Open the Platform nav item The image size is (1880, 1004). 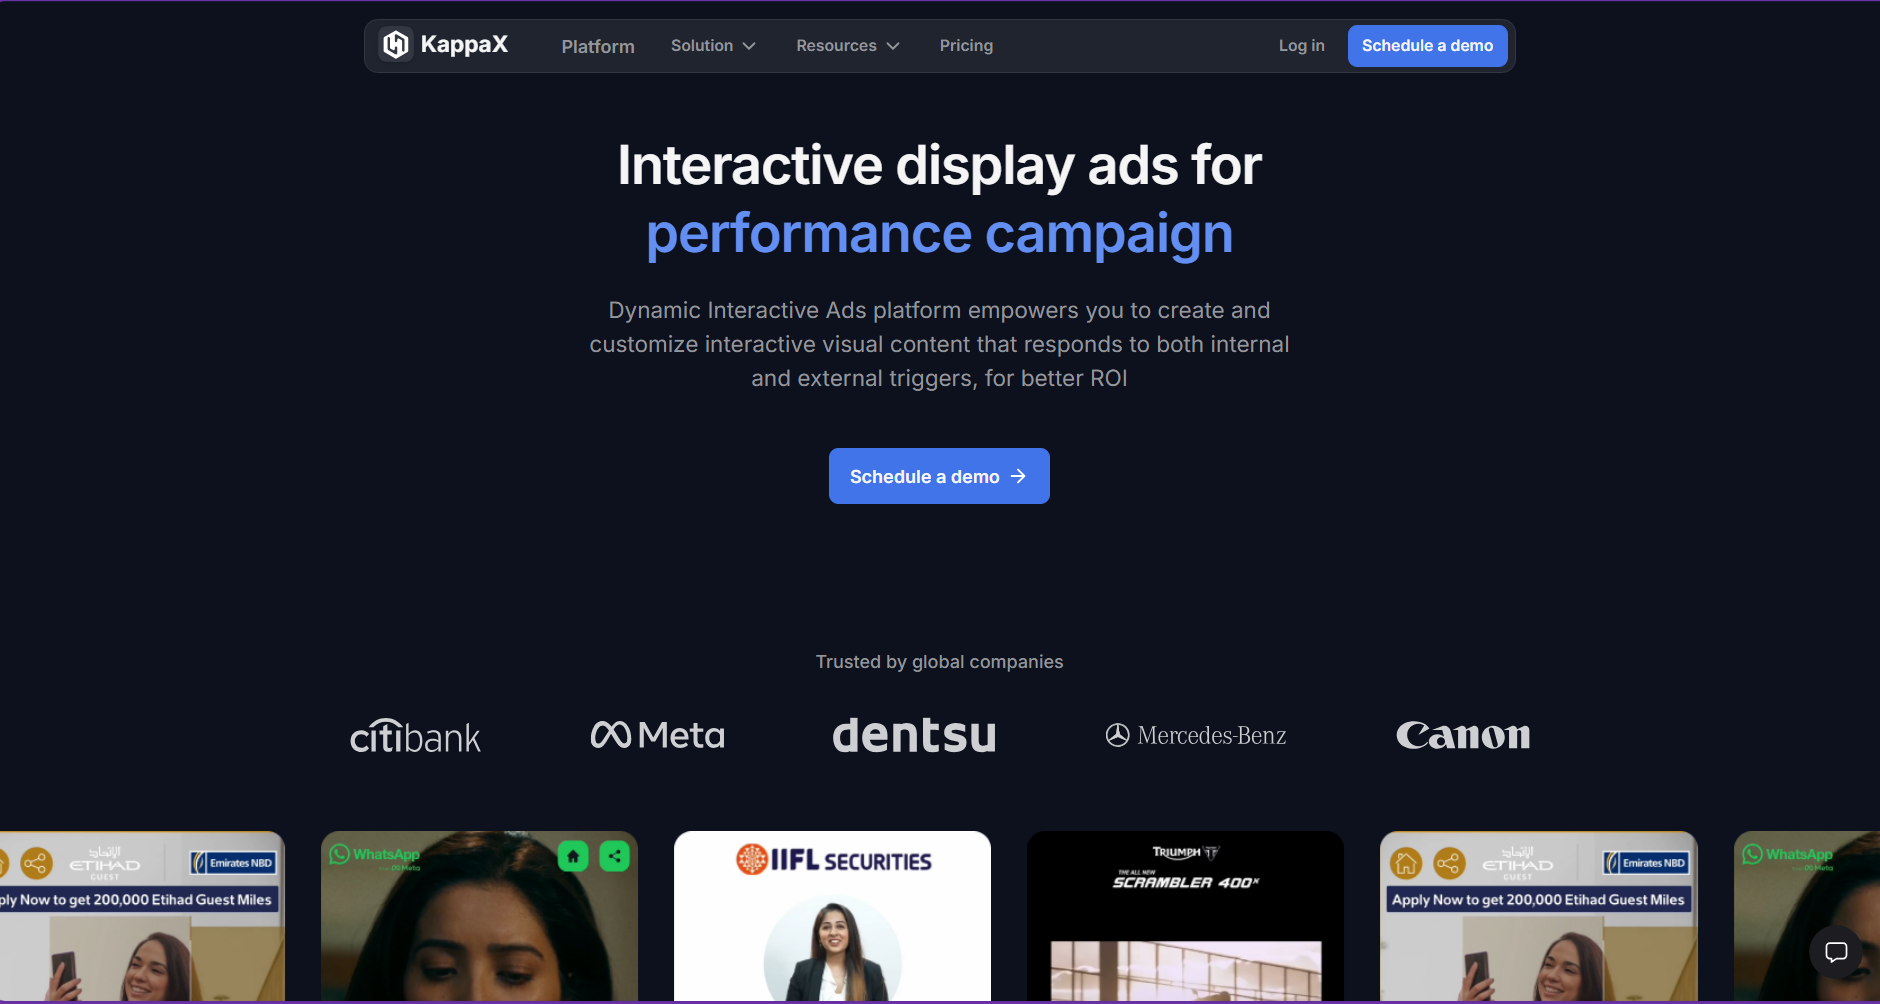(598, 46)
